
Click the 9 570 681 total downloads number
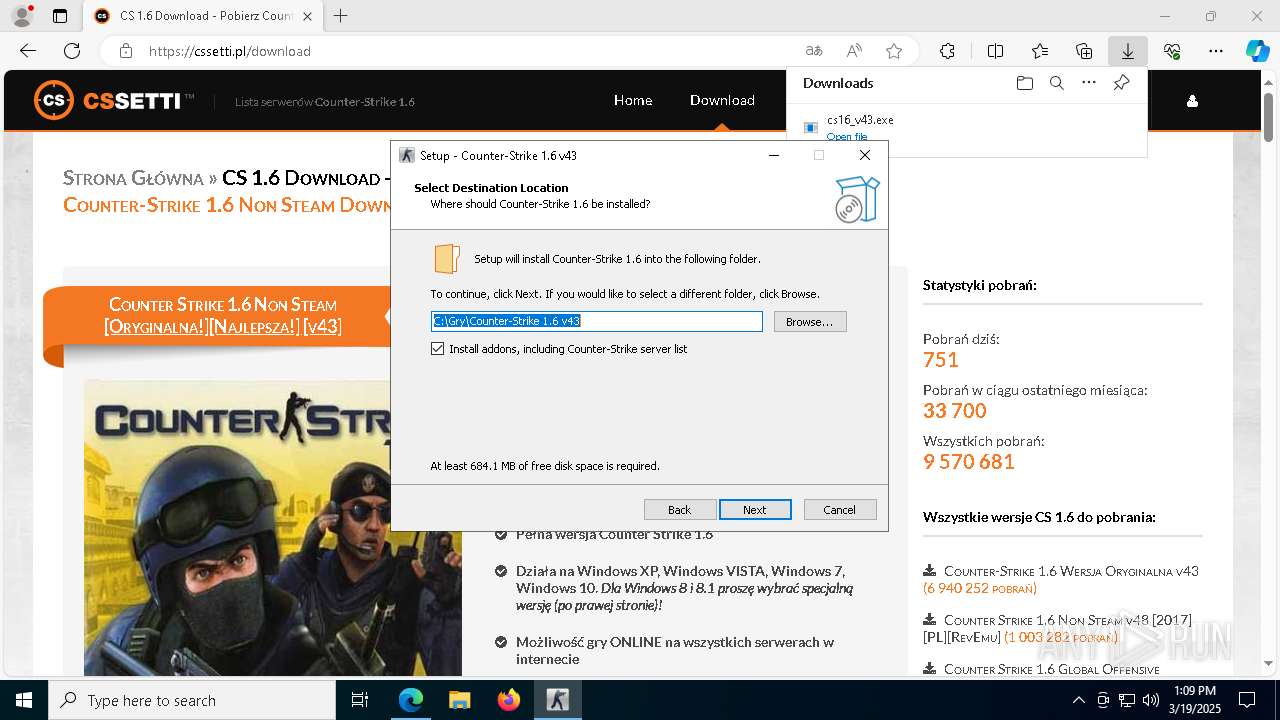click(x=969, y=461)
